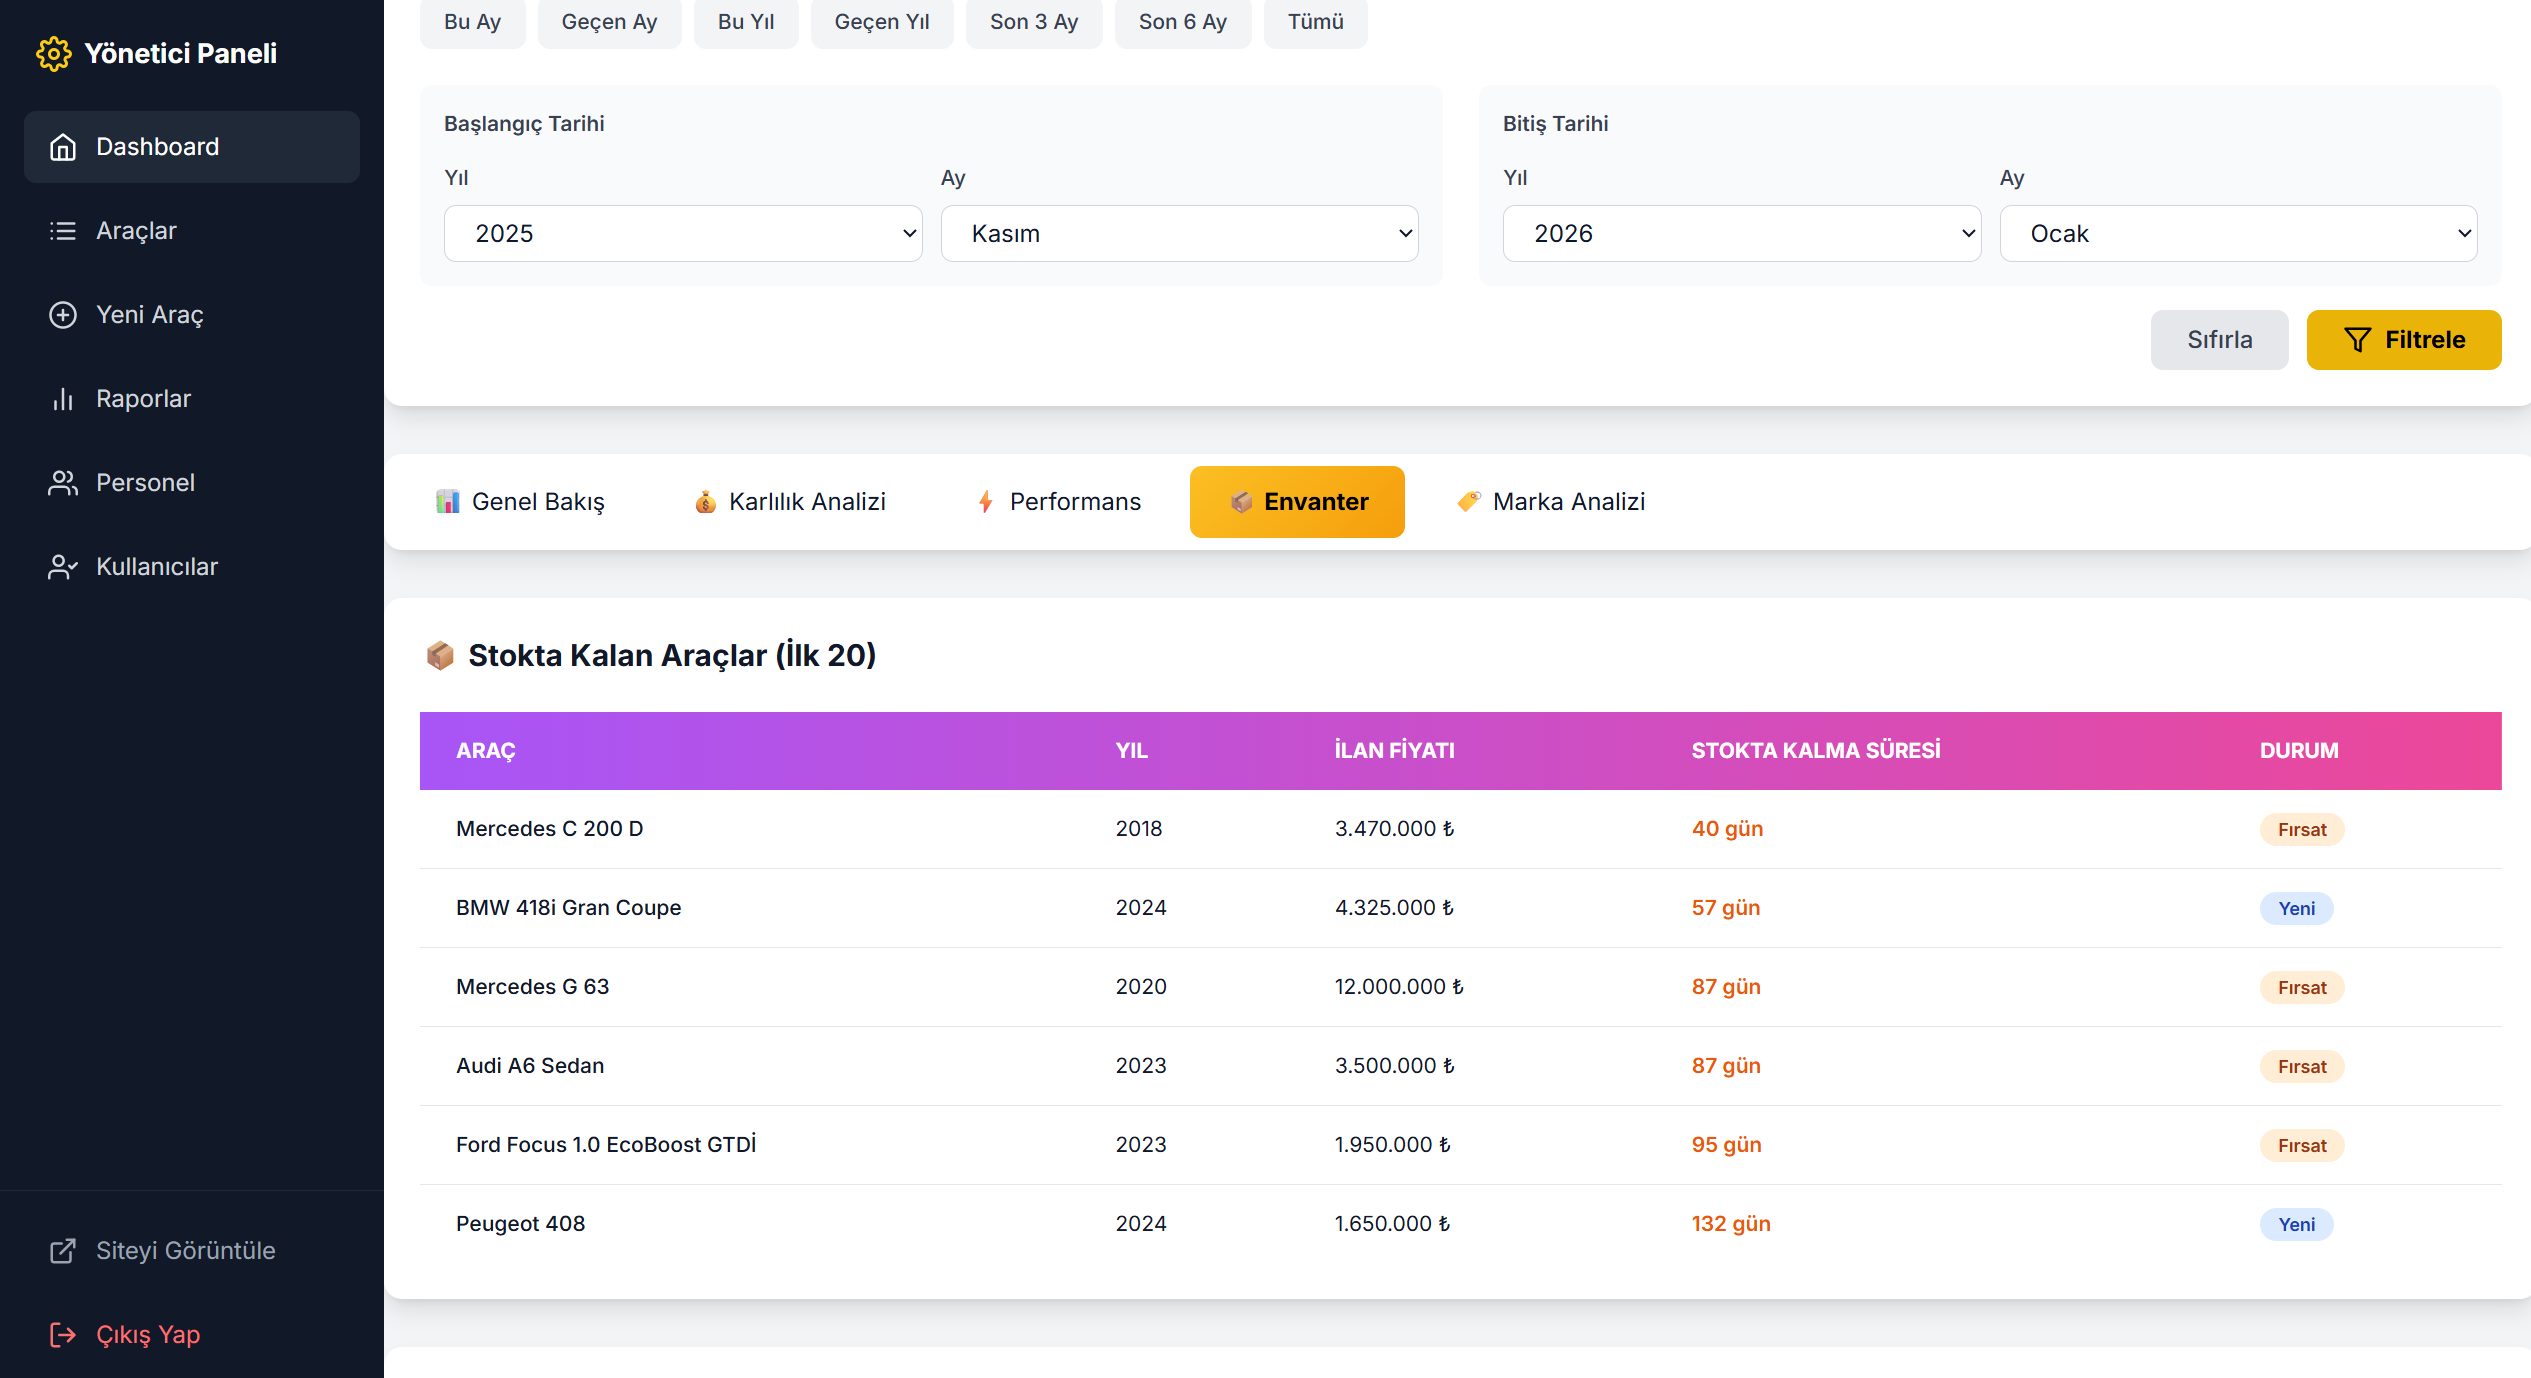Open the start month dropdown showing Kasım
2531x1378 pixels.
(1179, 234)
